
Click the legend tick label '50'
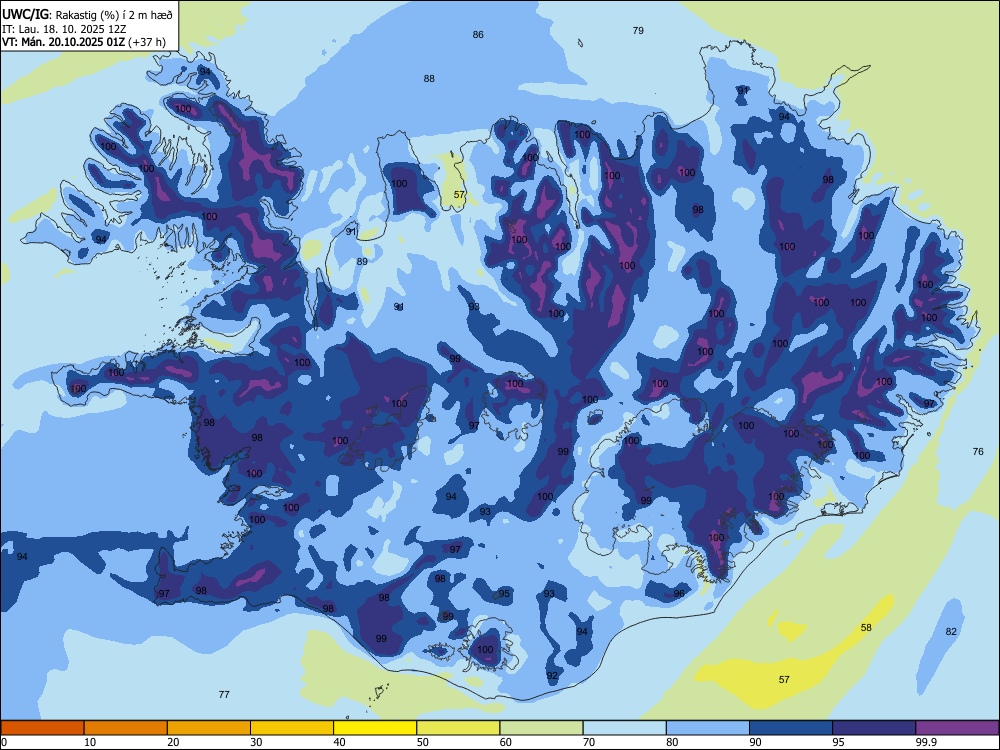(x=423, y=742)
